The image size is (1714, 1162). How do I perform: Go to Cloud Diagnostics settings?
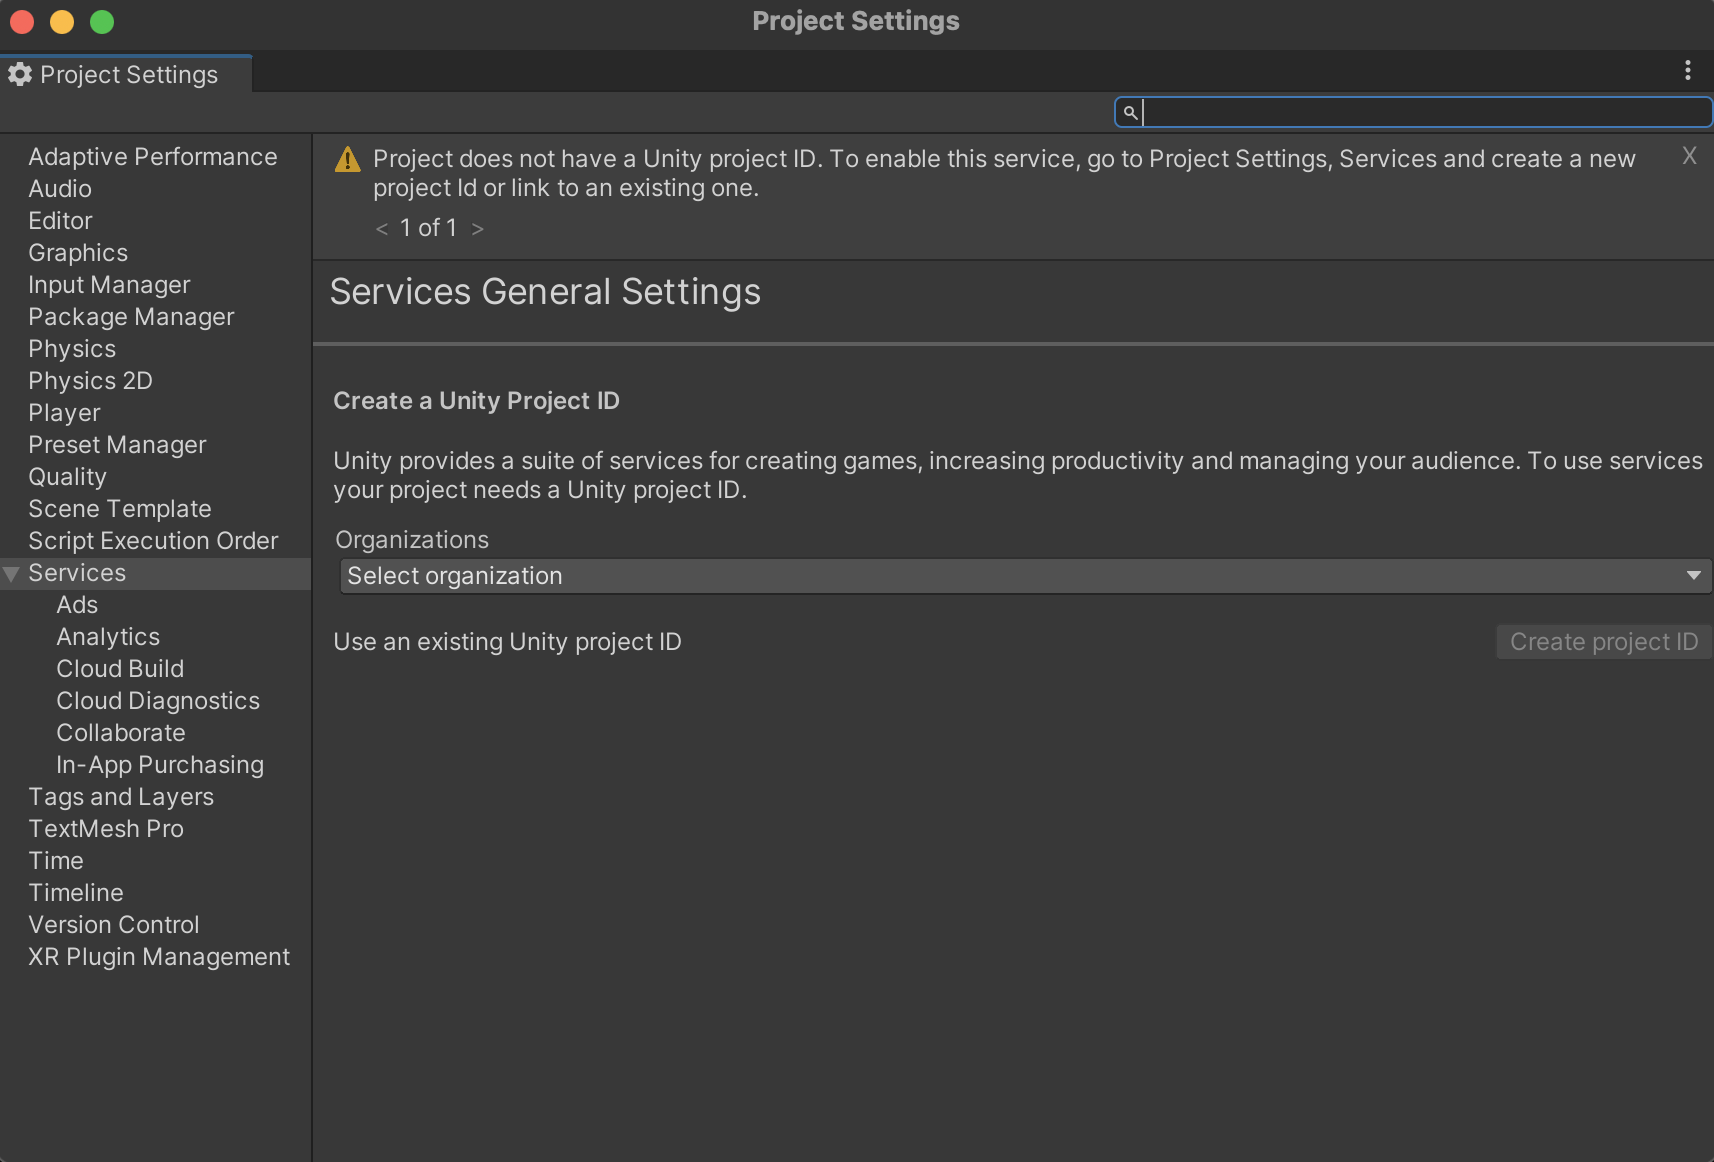tap(158, 701)
